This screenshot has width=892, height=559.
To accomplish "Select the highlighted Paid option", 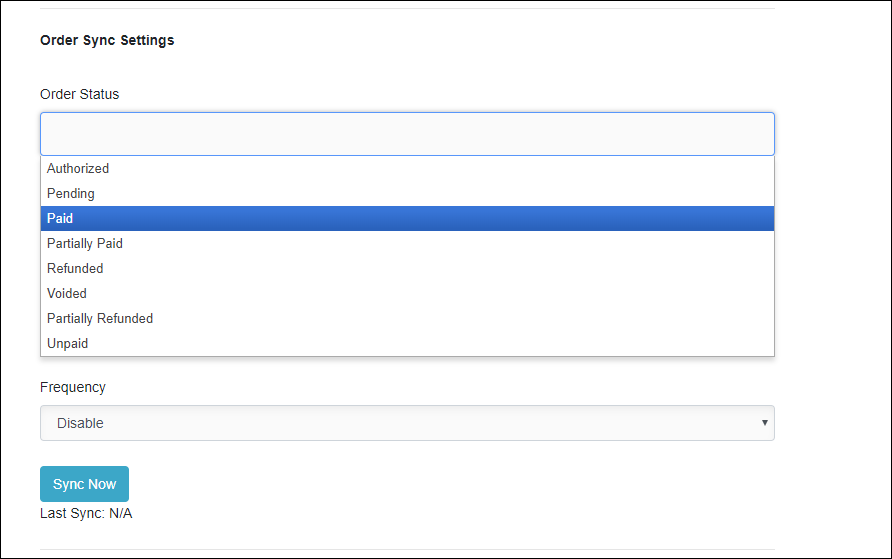I will 60,218.
